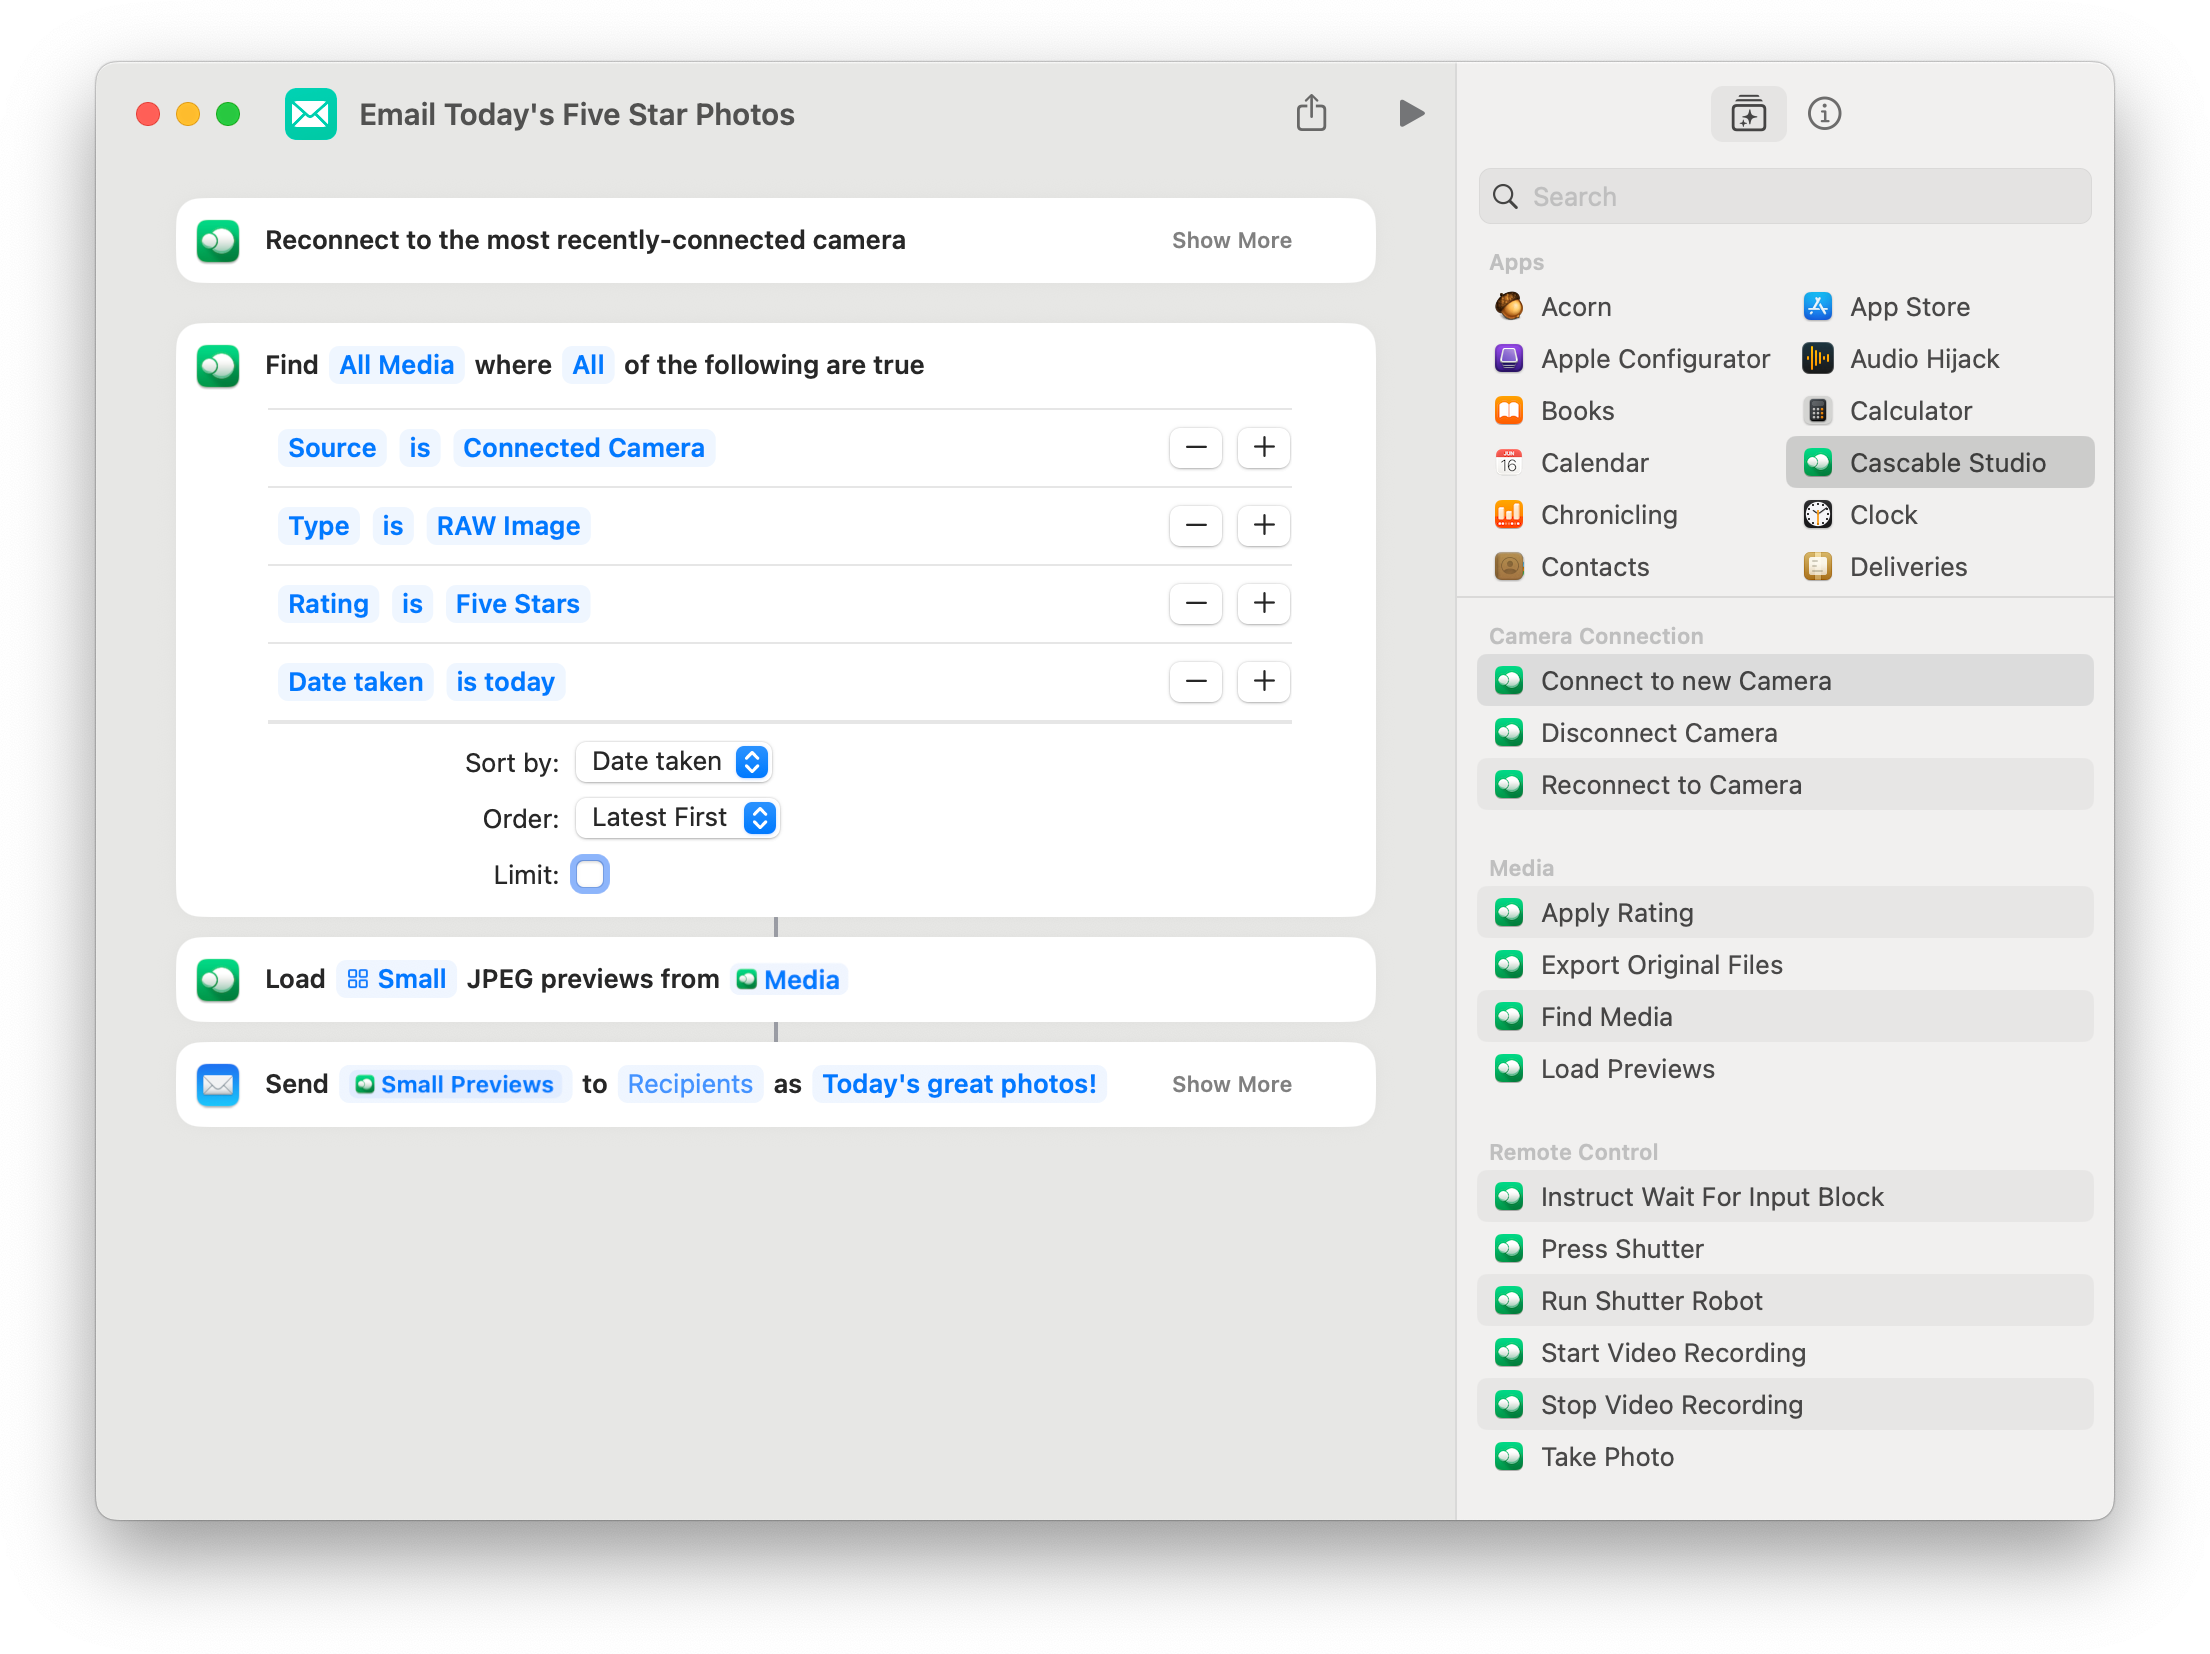Change Connected Camera filter value
Screen dimensions: 2210x1654
(584, 448)
